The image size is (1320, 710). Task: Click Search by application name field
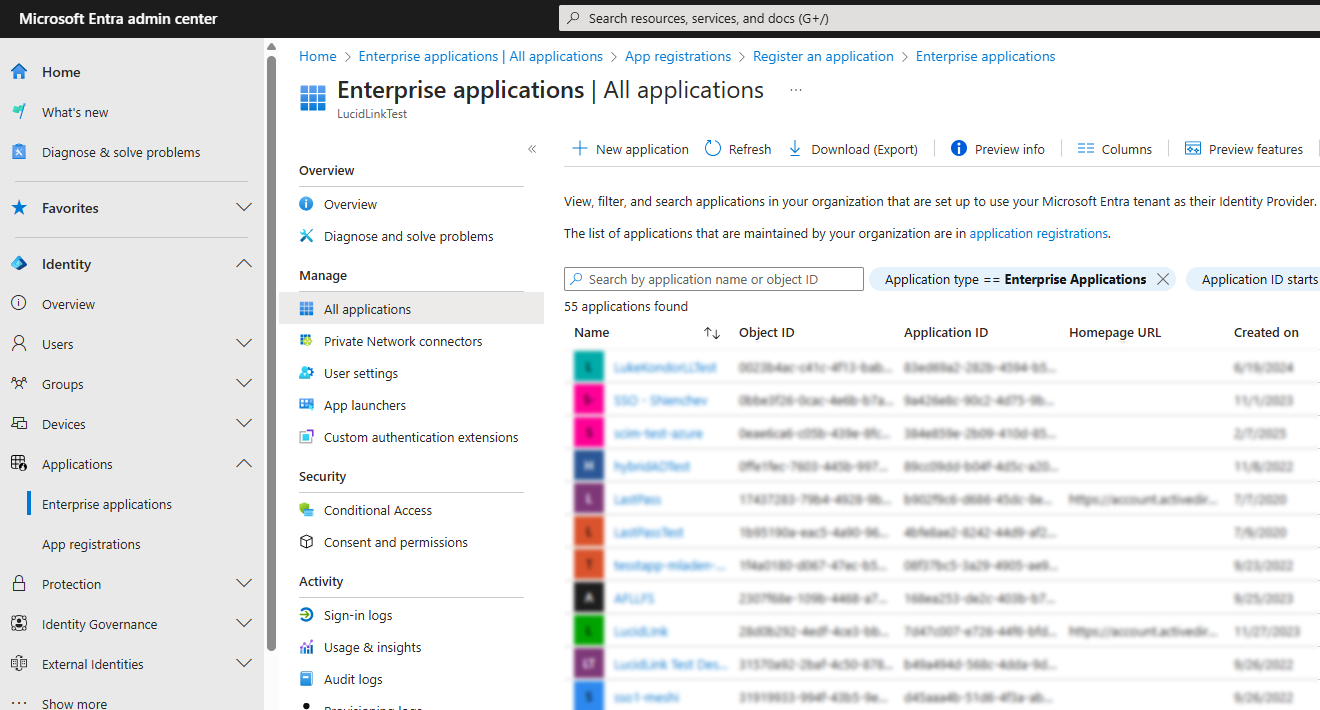point(714,279)
